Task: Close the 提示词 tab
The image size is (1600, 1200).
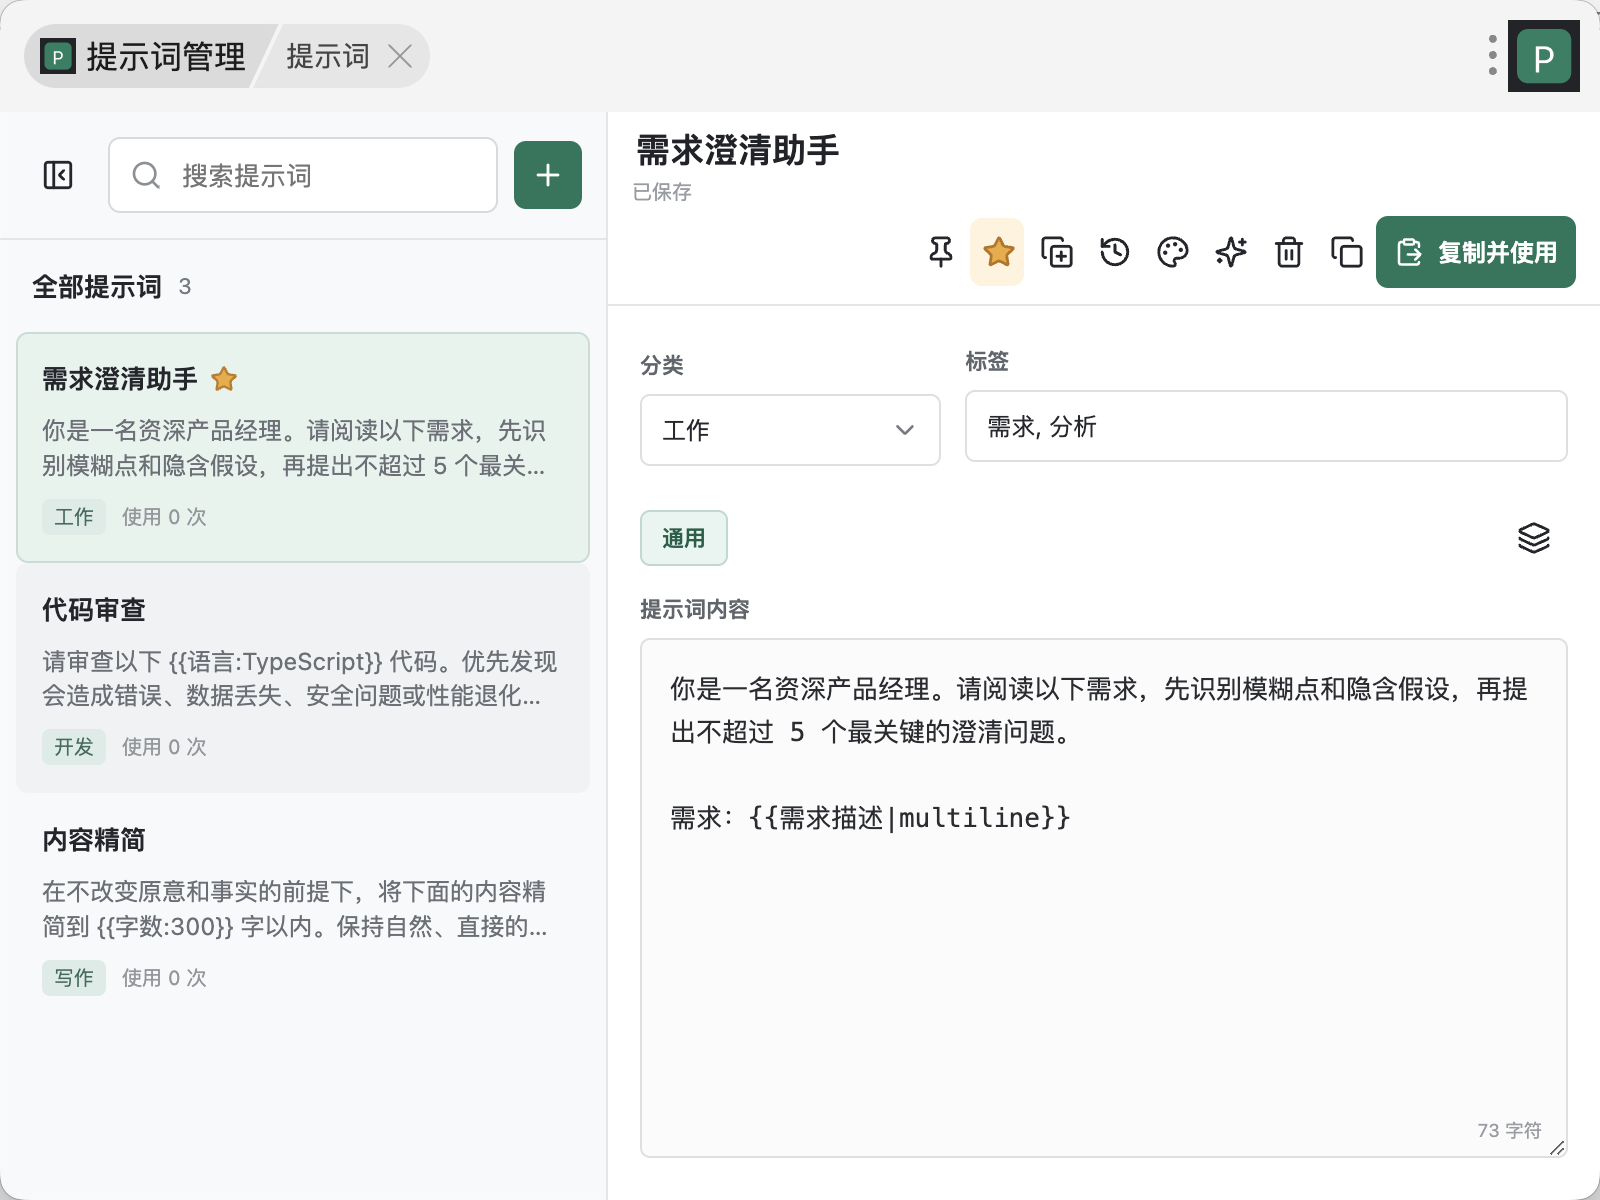Action: click(400, 56)
